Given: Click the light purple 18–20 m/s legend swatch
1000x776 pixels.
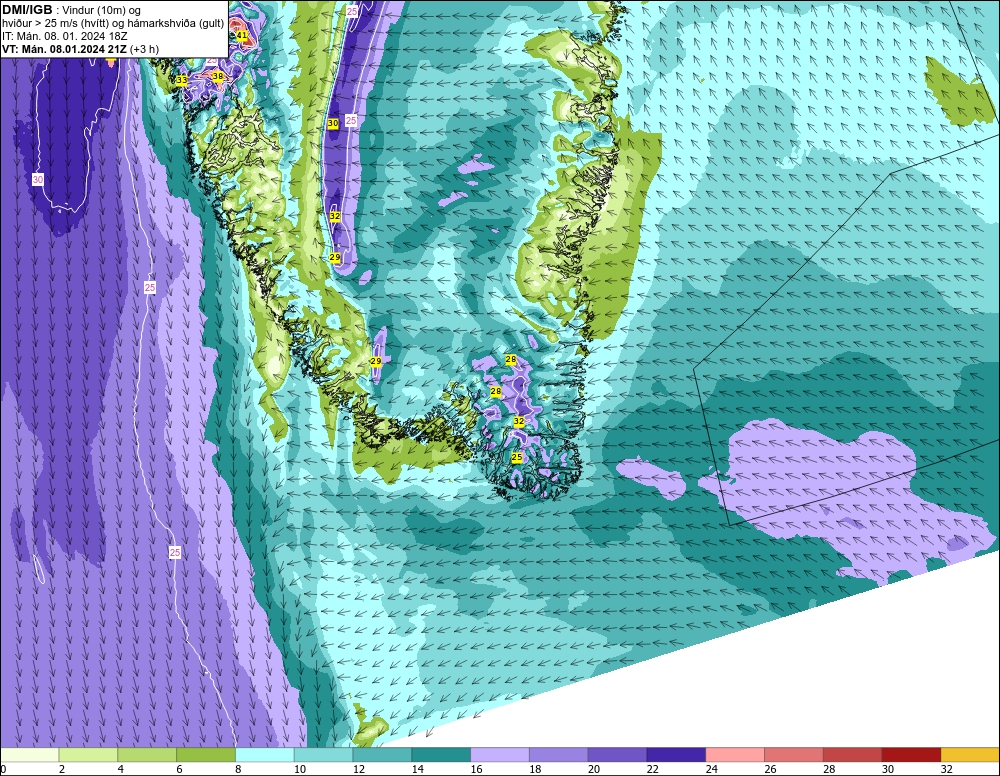Looking at the screenshot, I should click(x=559, y=756).
